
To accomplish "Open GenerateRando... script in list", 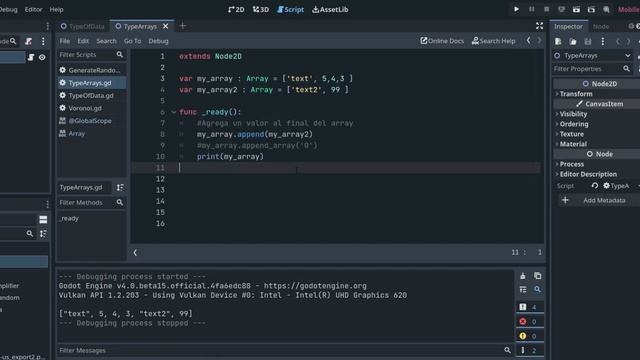I will click(x=90, y=70).
